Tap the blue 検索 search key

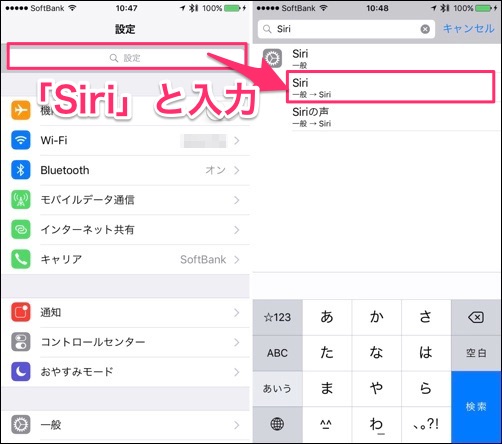click(x=476, y=407)
